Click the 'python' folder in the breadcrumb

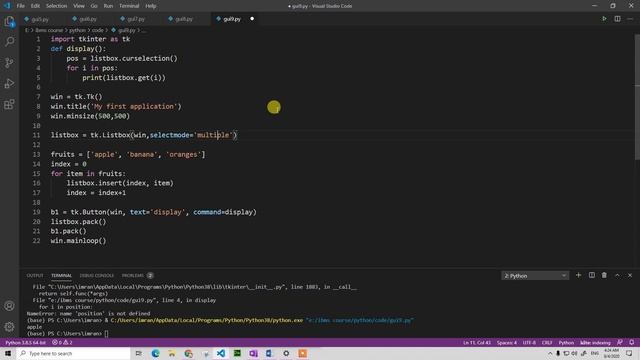tap(77, 30)
